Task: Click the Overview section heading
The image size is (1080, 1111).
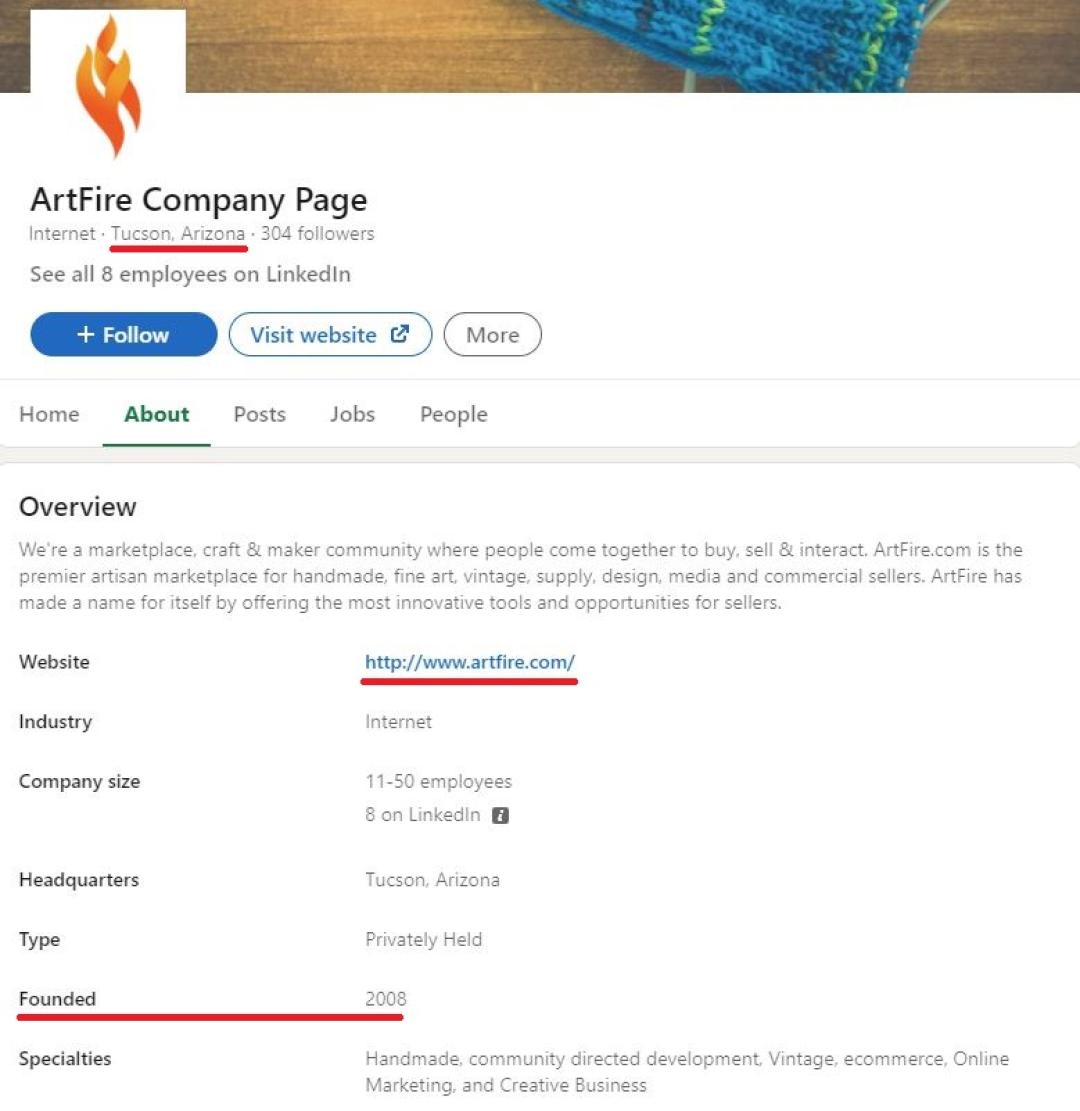Action: tap(77, 507)
